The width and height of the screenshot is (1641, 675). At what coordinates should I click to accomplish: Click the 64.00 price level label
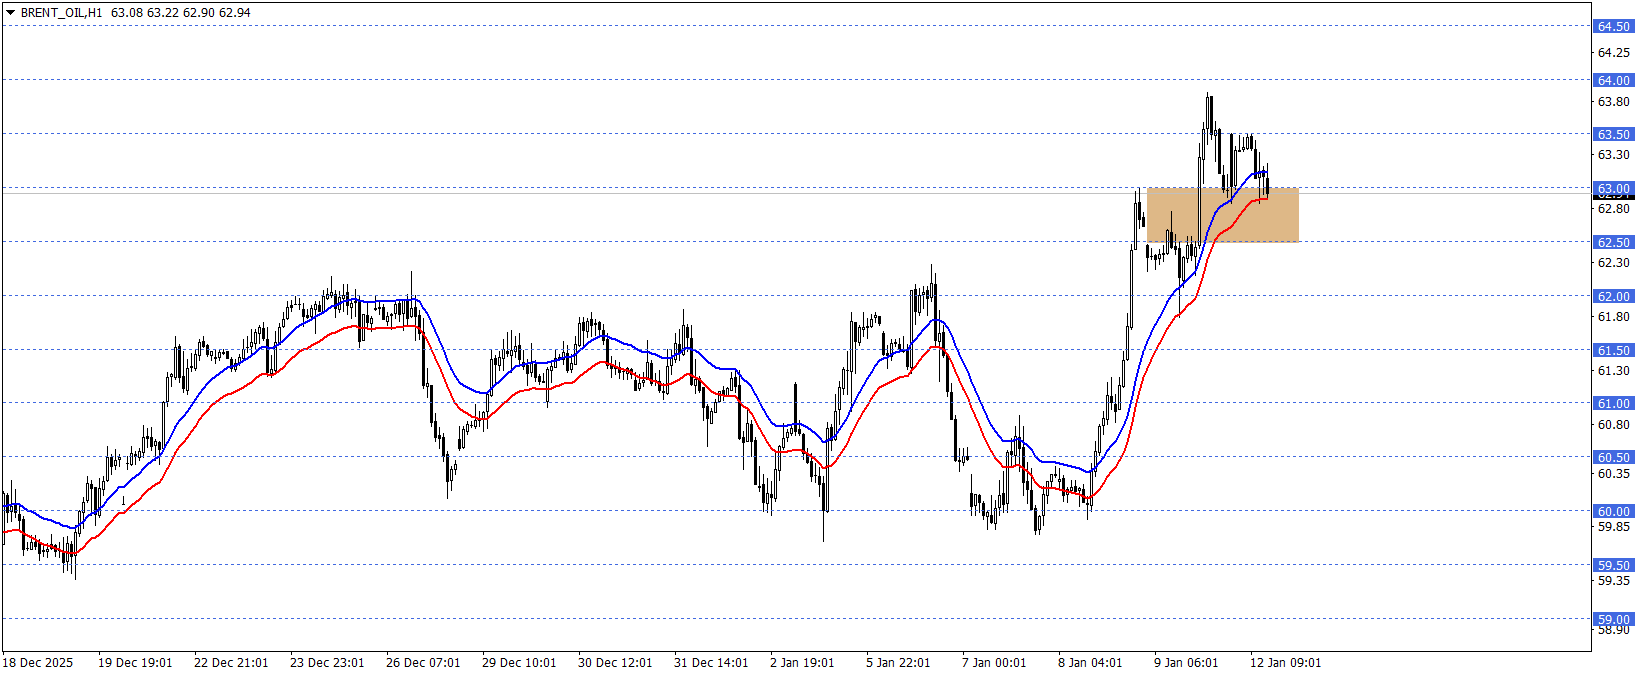point(1613,81)
